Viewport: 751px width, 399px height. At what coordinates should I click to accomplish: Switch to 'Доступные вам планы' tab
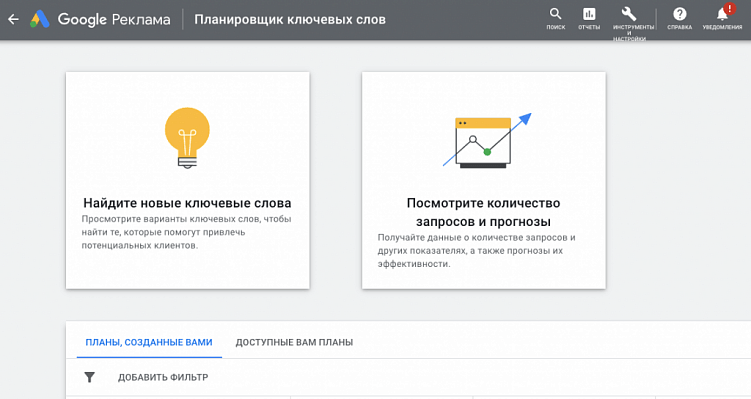294,342
